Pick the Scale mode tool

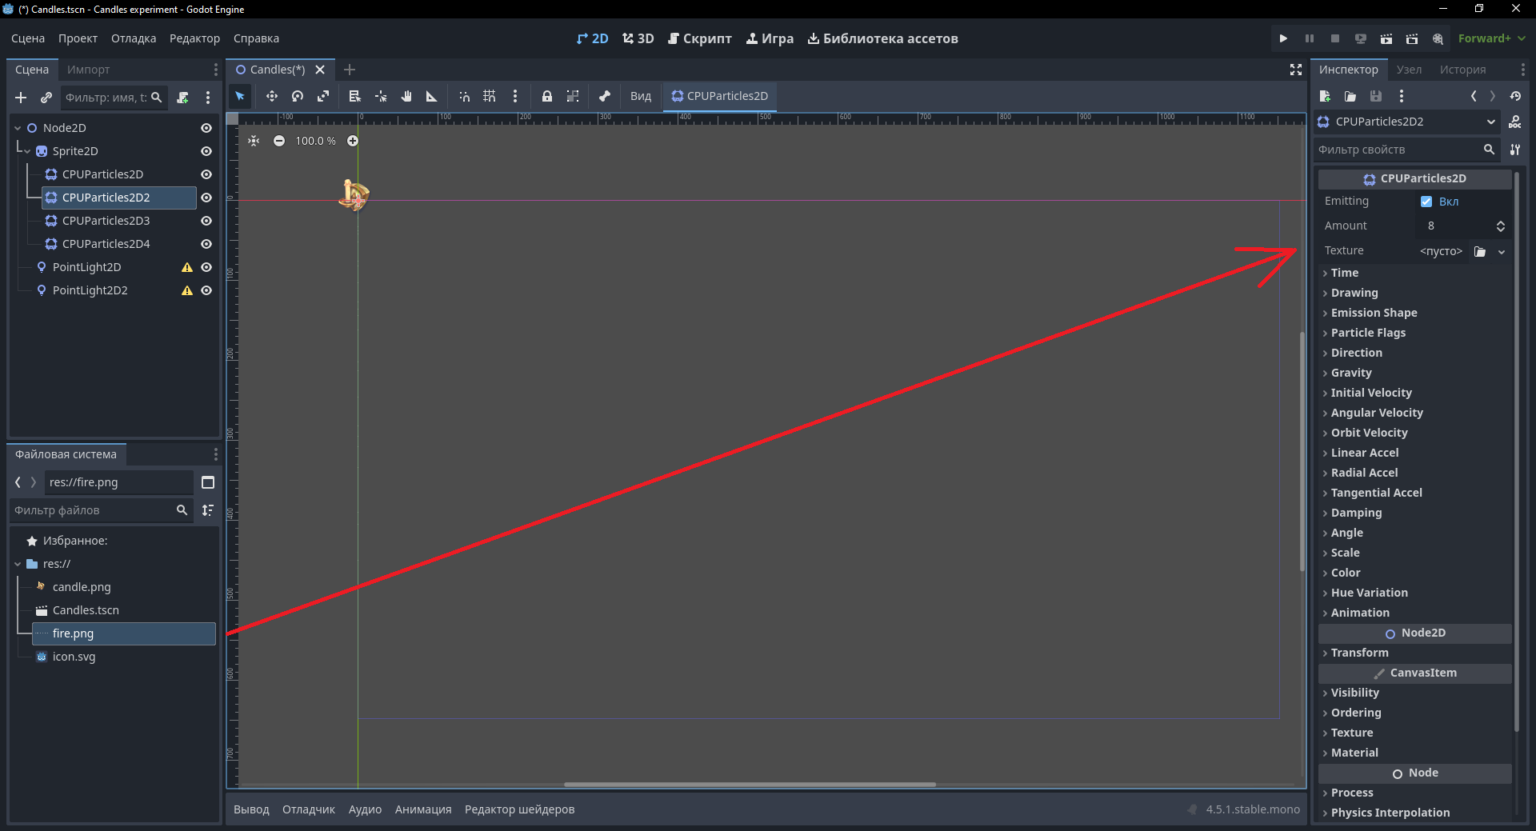tap(323, 96)
